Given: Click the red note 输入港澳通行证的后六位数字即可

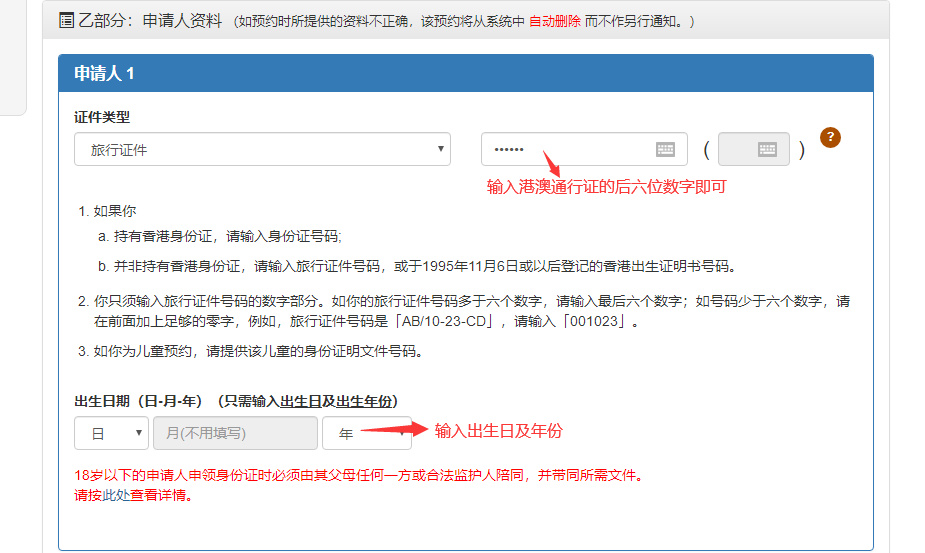Looking at the screenshot, I should tap(606, 187).
